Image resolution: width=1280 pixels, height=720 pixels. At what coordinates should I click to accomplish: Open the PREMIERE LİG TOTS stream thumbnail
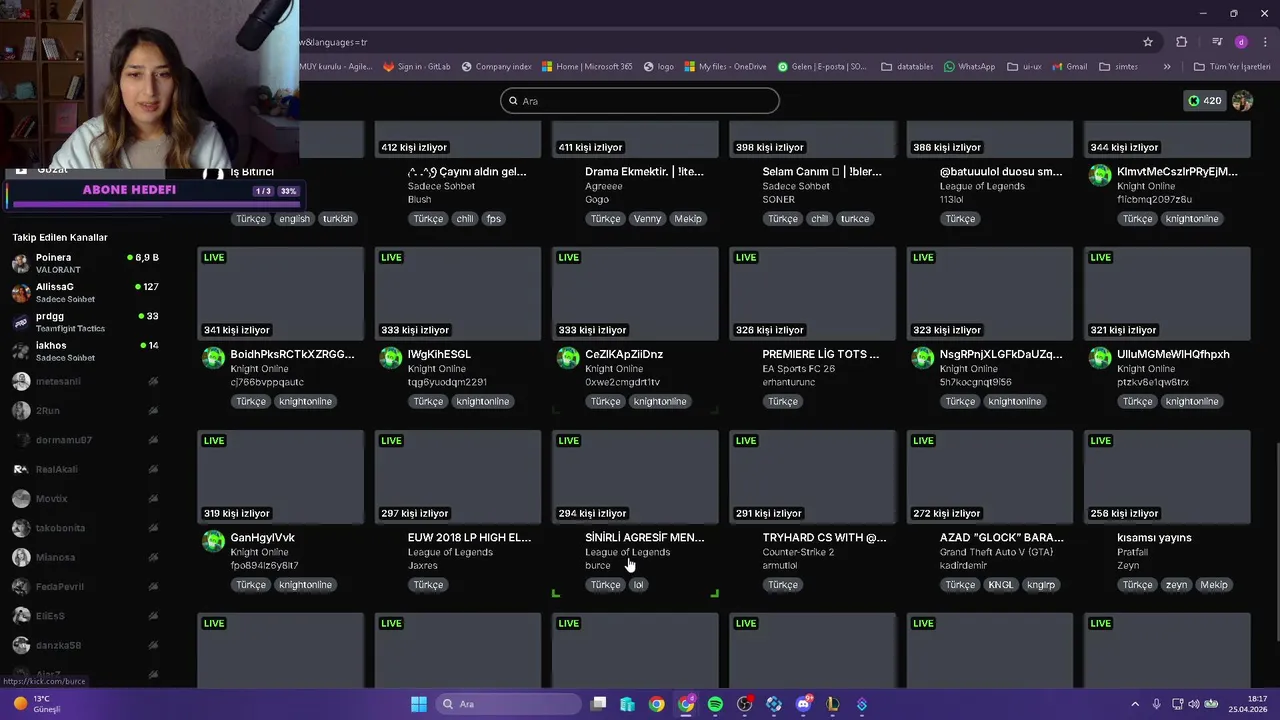(812, 294)
